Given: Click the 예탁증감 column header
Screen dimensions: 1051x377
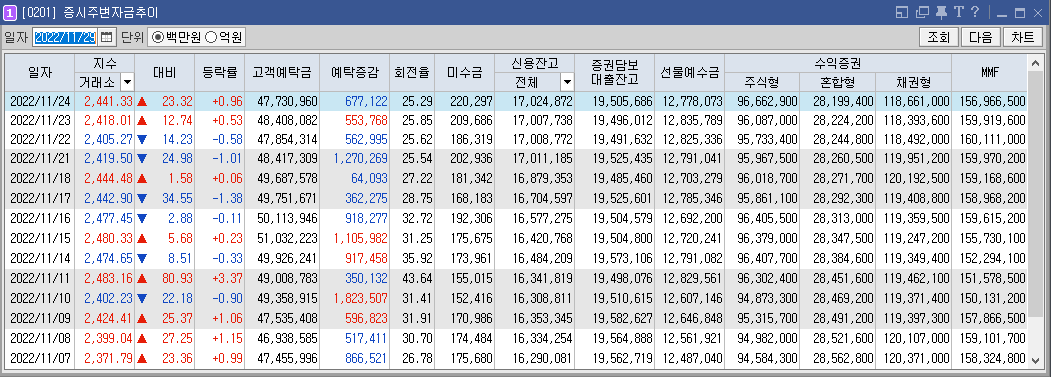Looking at the screenshot, I should pyautogui.click(x=355, y=72).
